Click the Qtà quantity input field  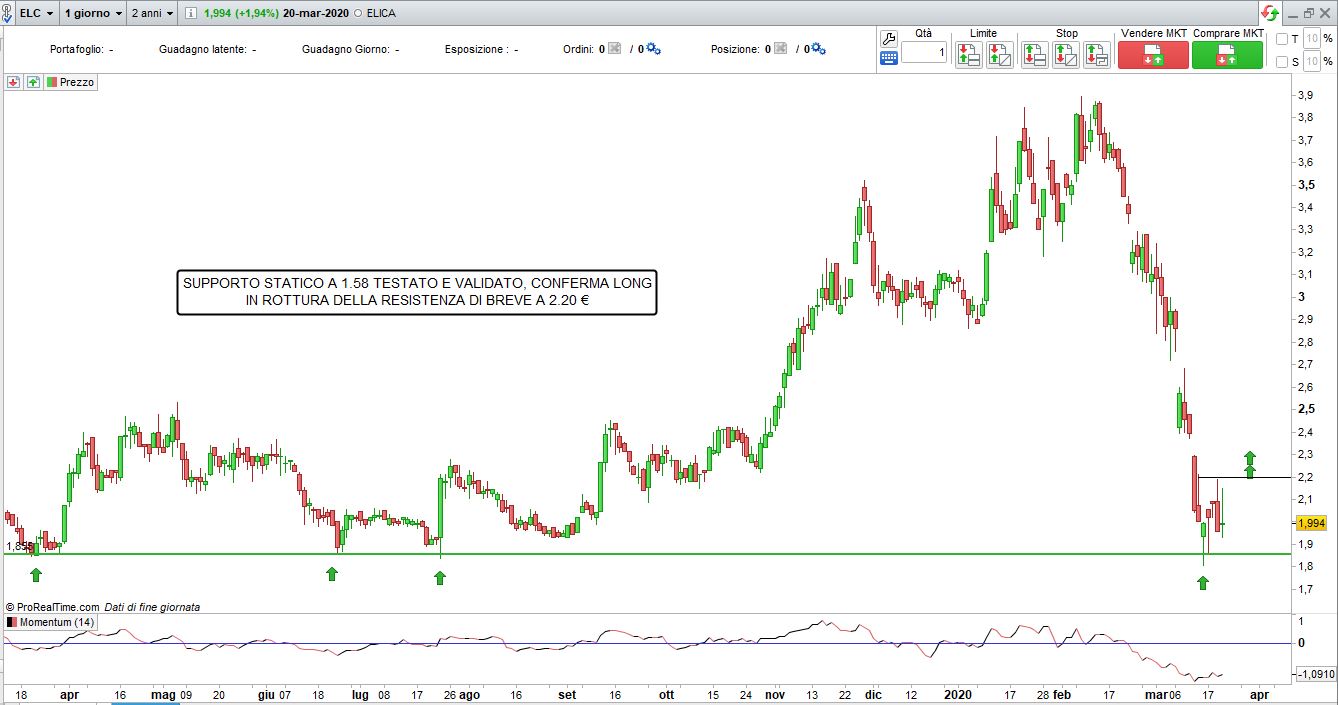pyautogui.click(x=924, y=52)
